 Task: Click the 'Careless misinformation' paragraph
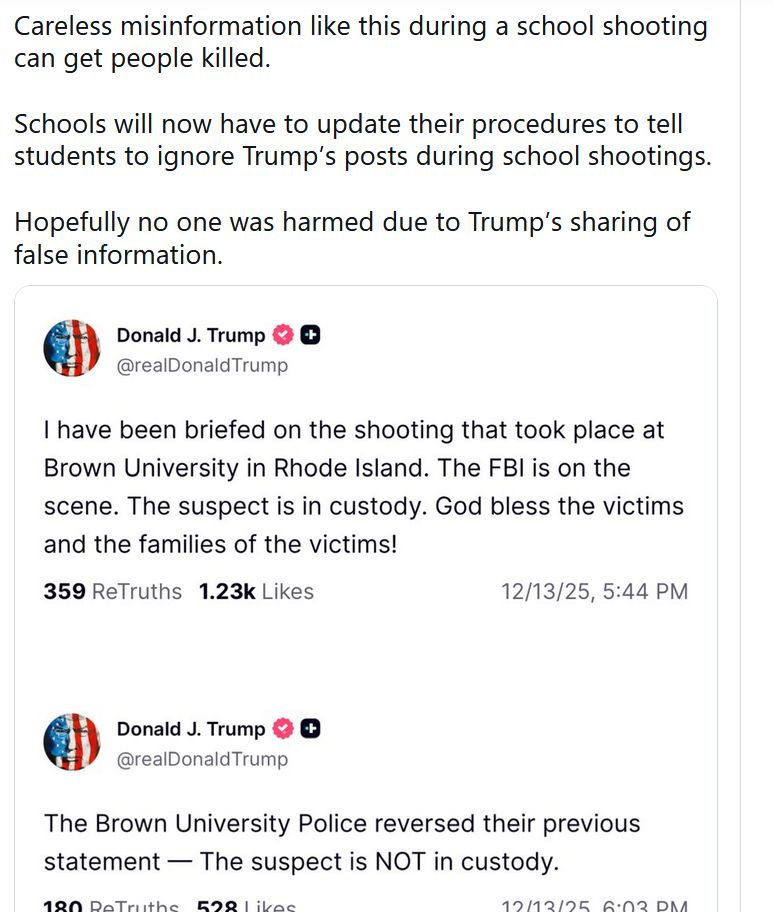click(x=360, y=42)
